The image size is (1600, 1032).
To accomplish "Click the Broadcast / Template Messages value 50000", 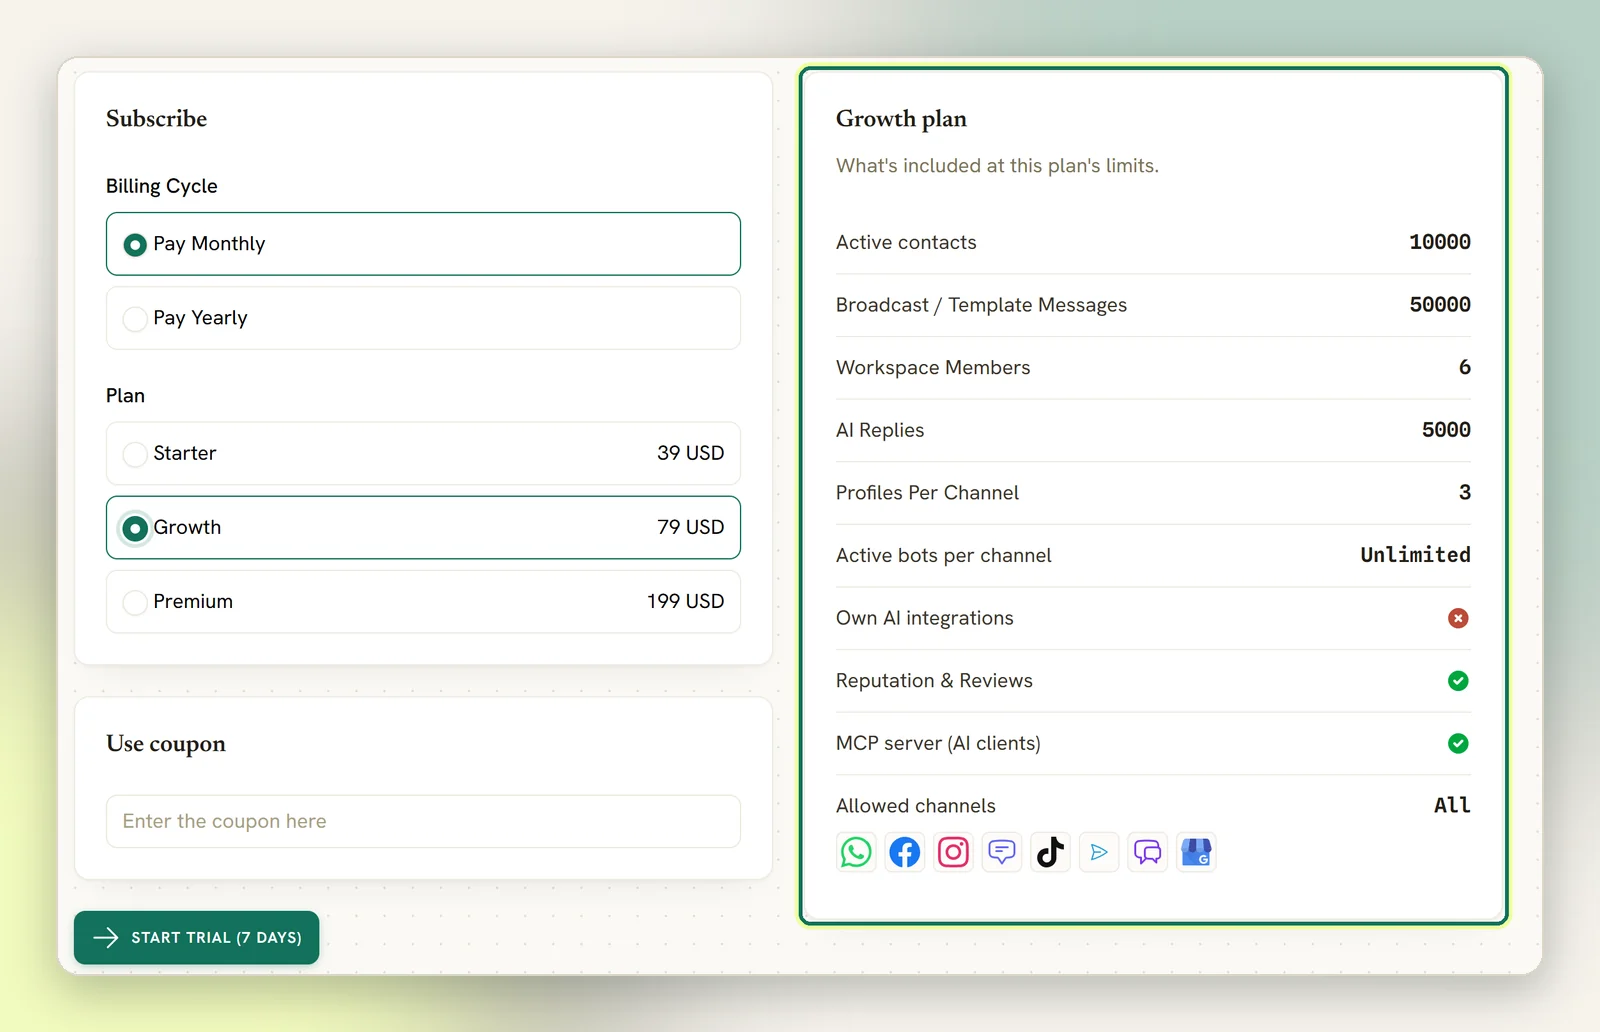I will pyautogui.click(x=1440, y=305).
